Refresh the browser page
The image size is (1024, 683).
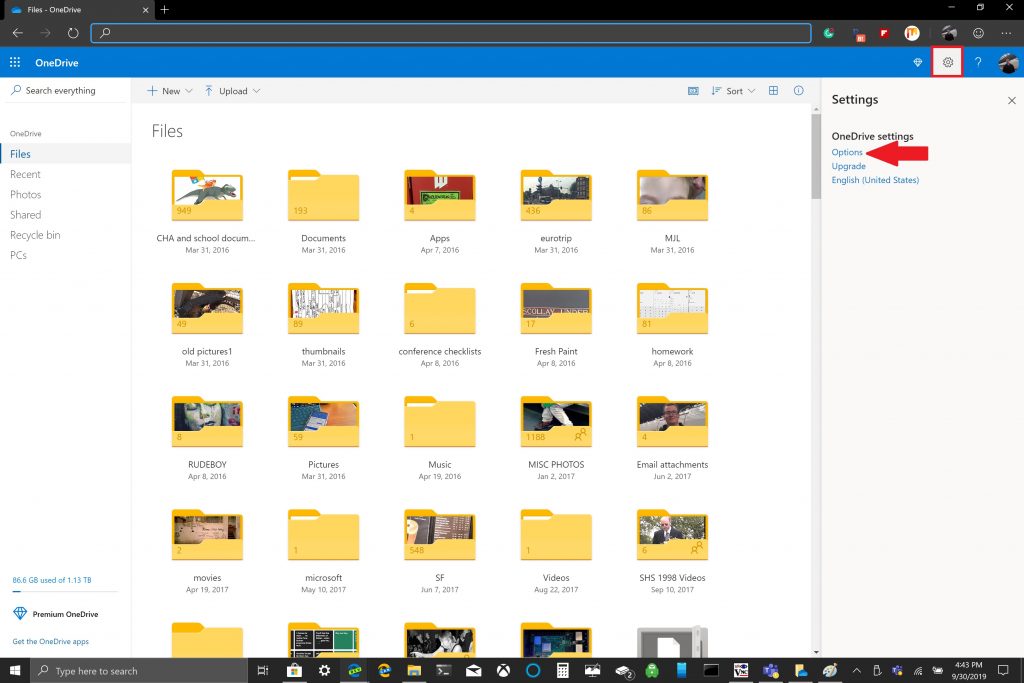point(72,33)
